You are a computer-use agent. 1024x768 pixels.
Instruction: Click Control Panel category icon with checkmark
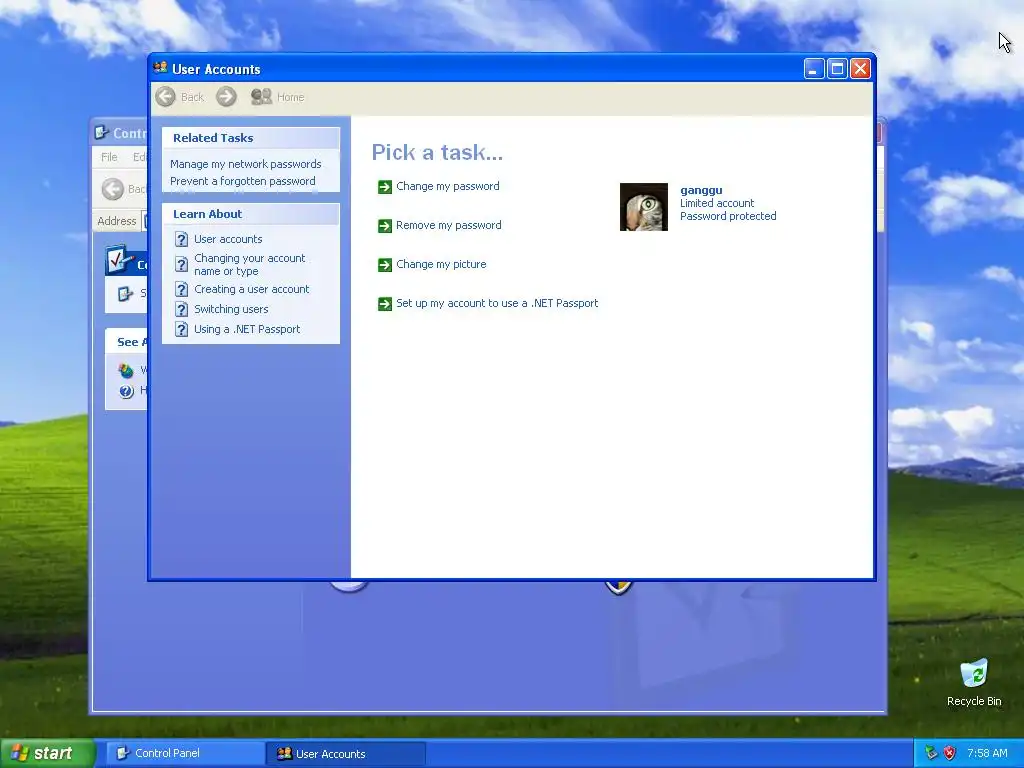click(x=119, y=260)
